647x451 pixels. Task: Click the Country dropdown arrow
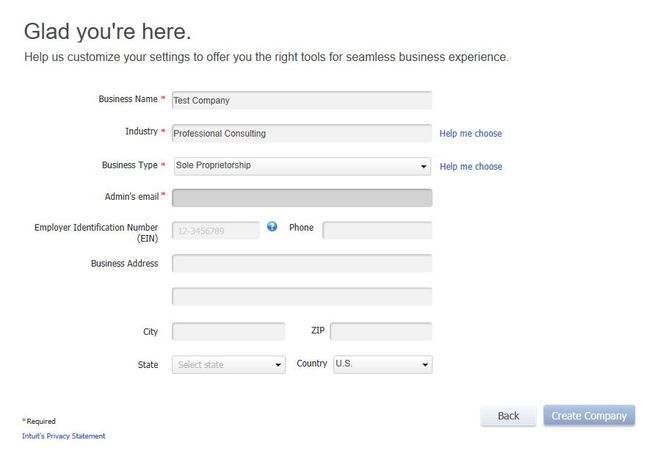click(425, 365)
